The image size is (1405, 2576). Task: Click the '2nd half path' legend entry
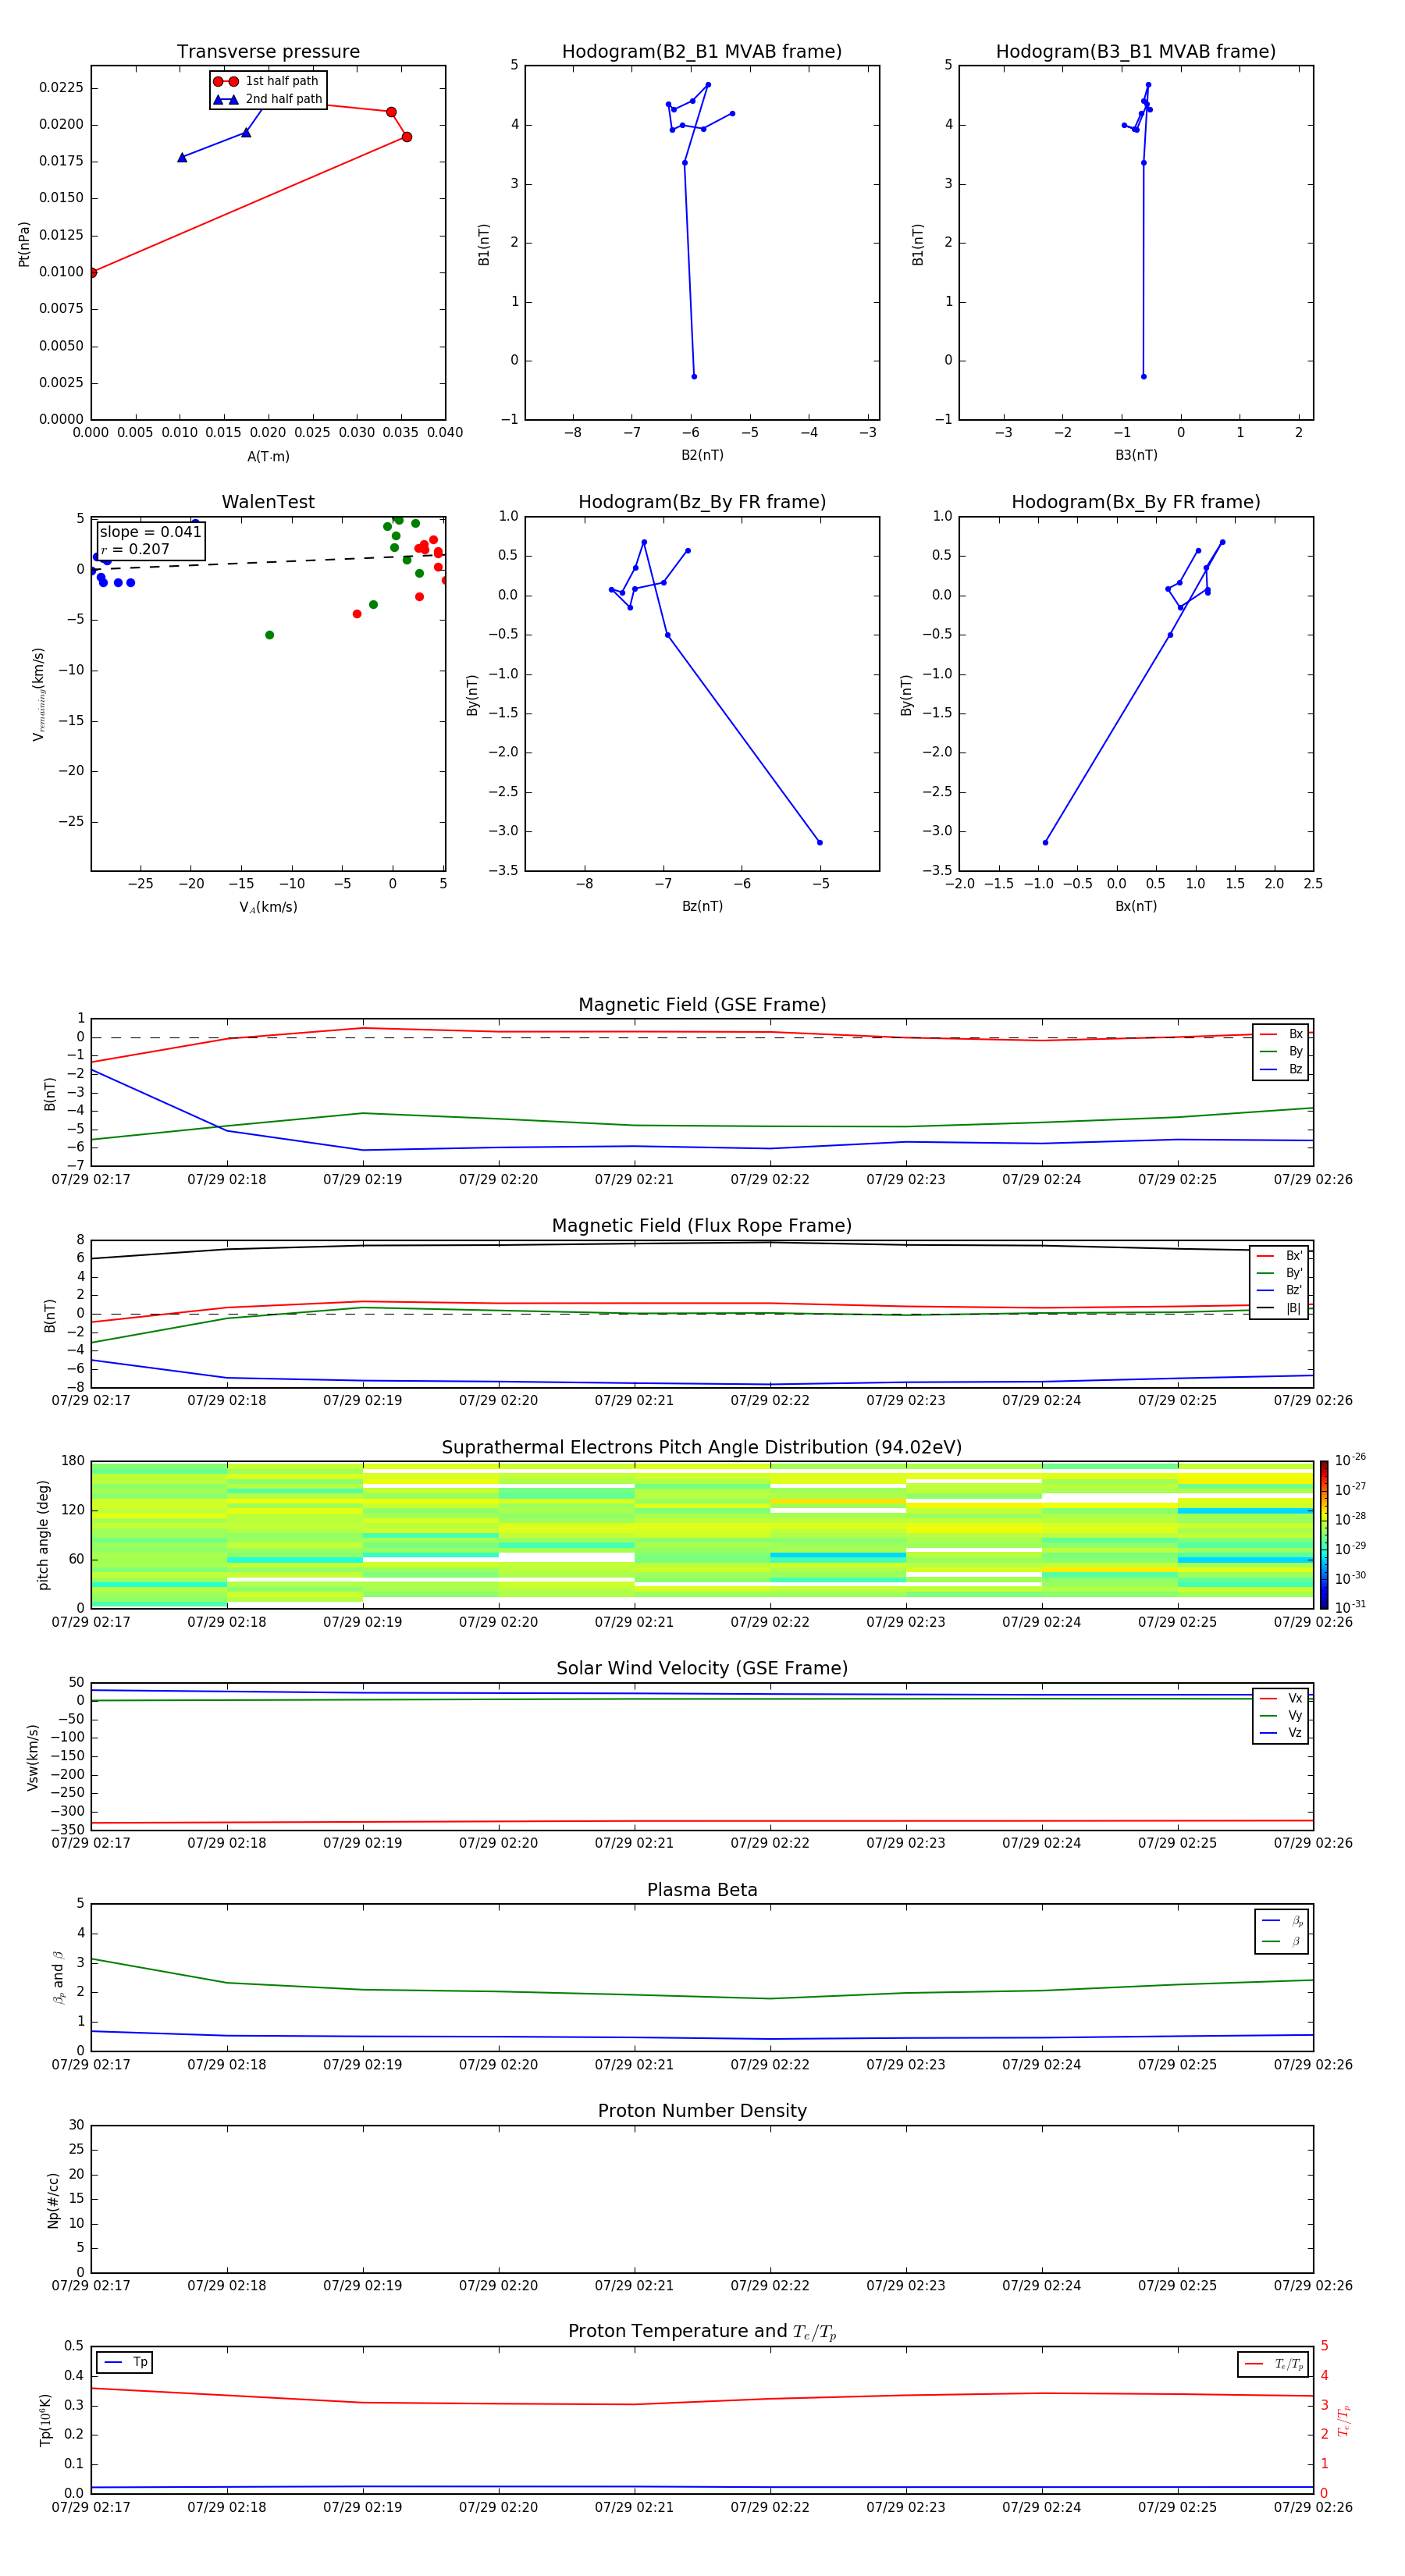pos(268,99)
